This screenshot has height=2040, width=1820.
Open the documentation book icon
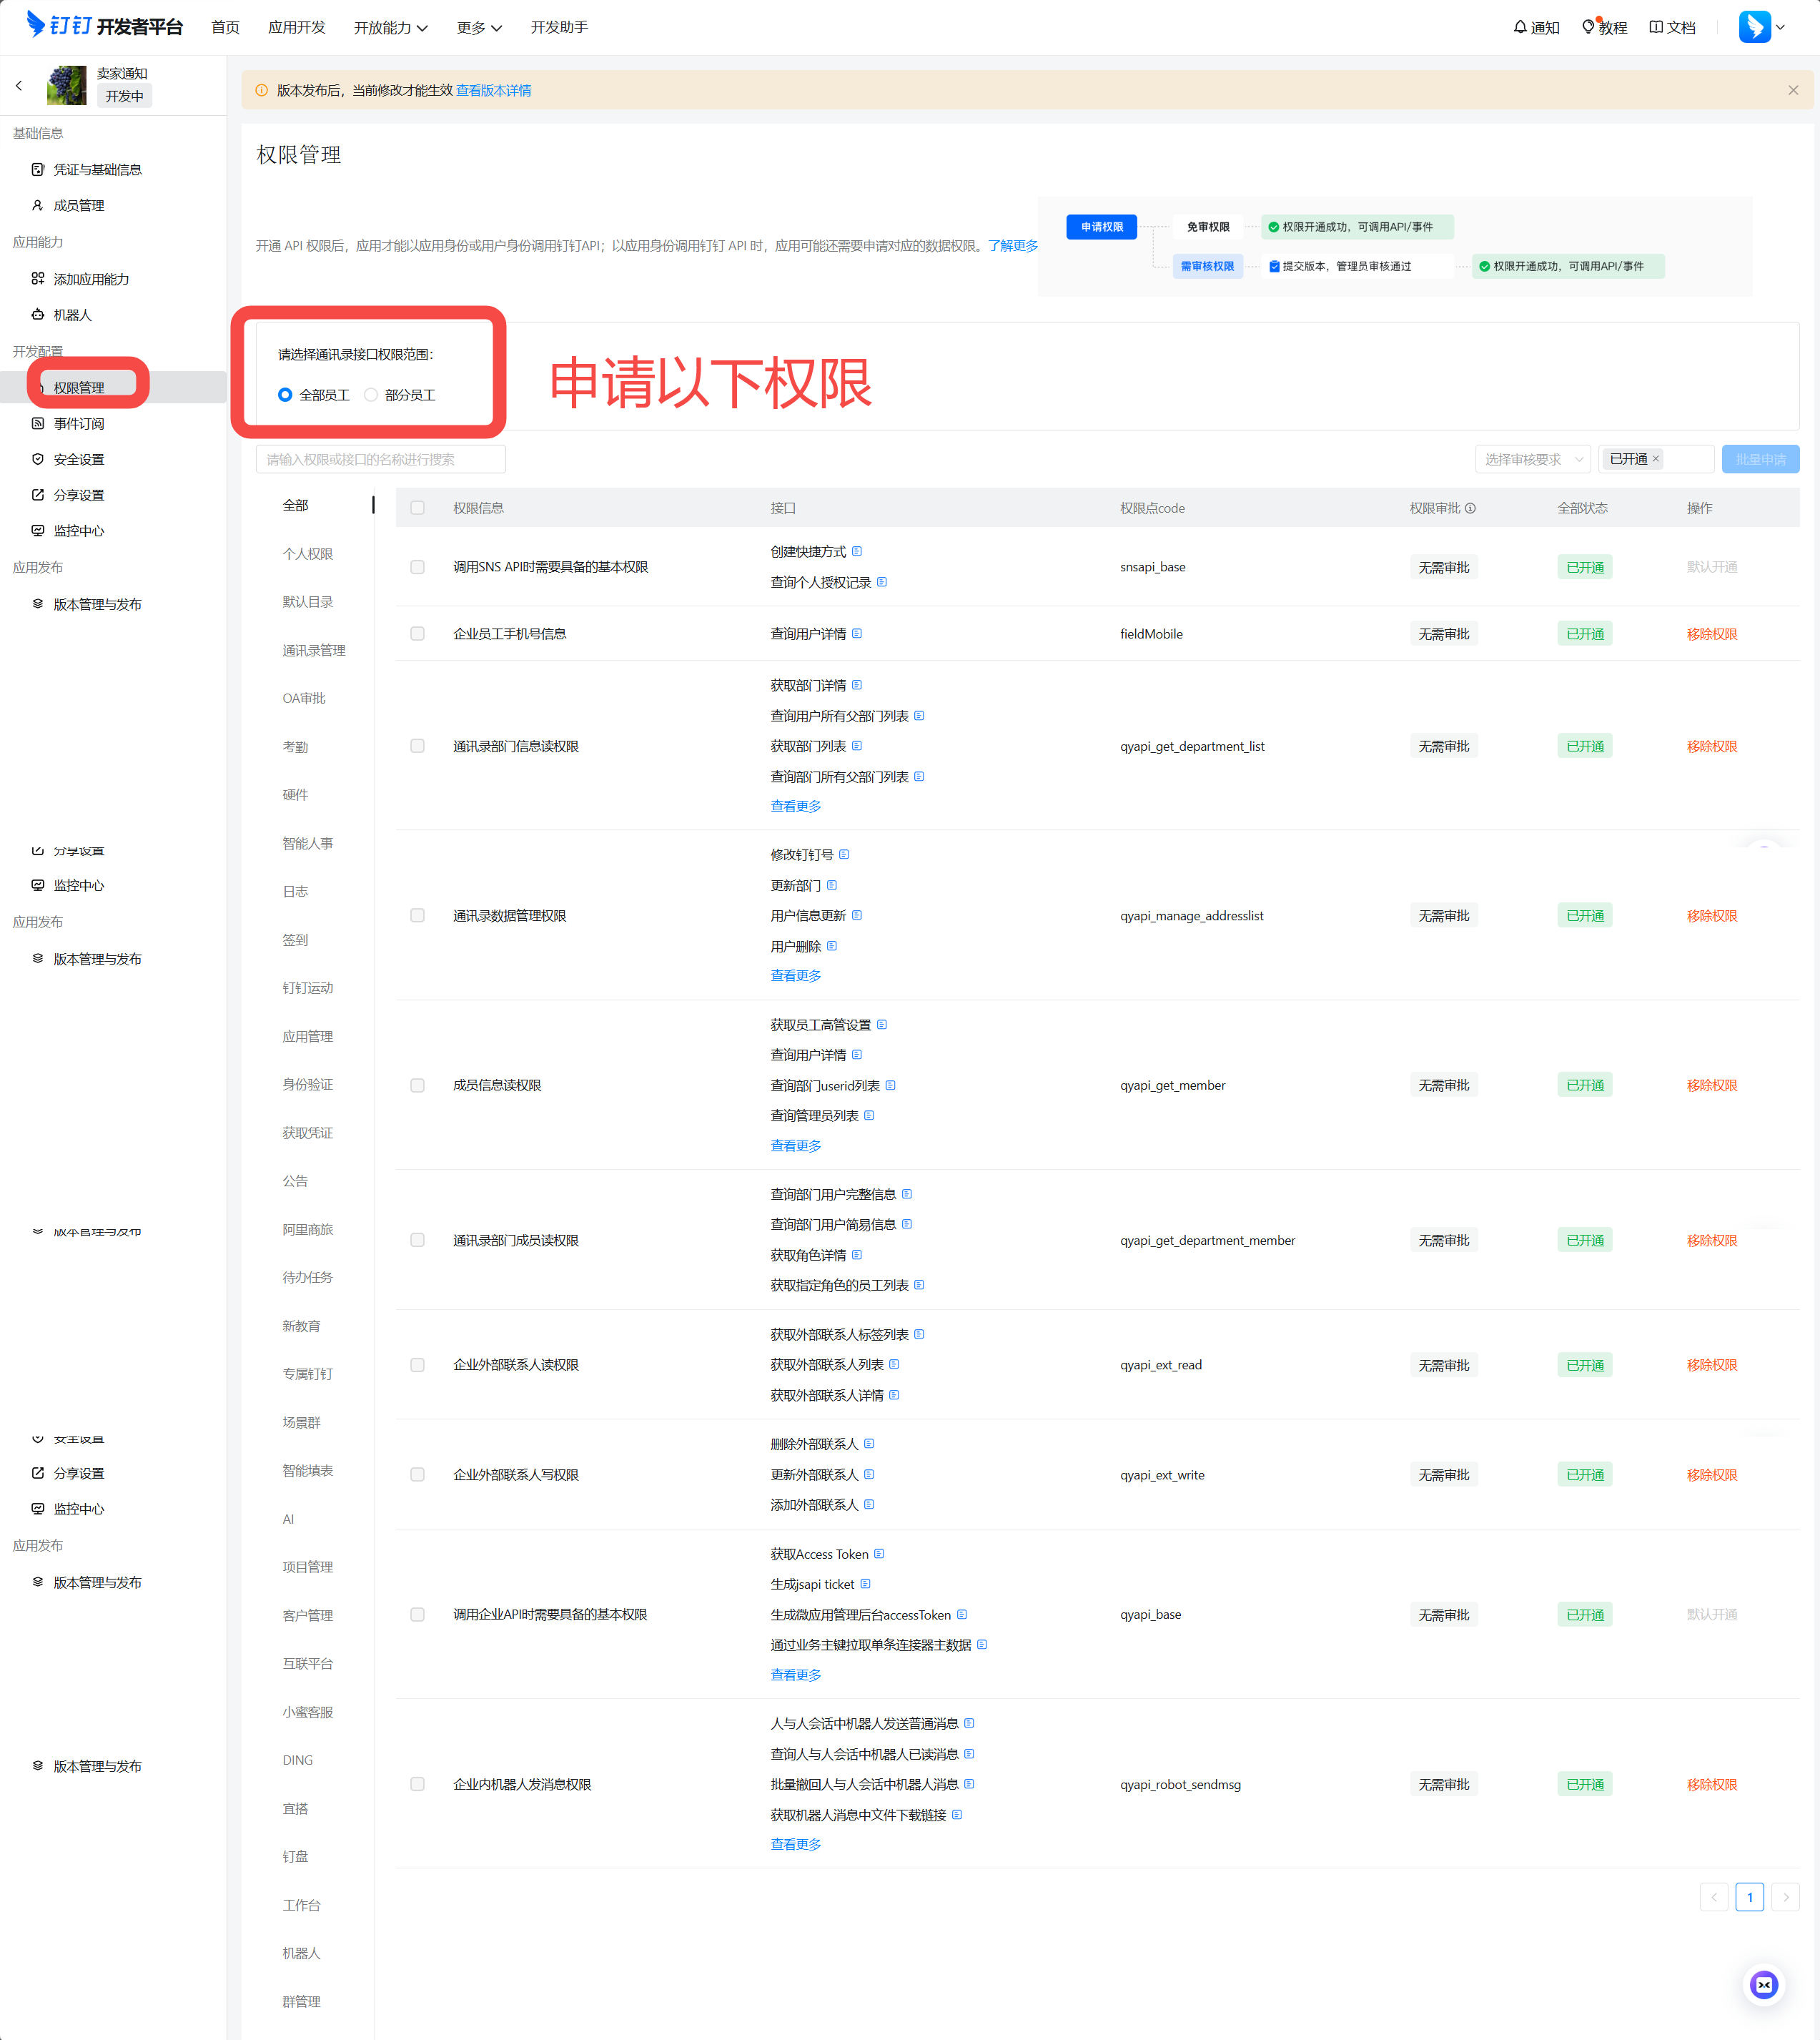[x=1656, y=27]
